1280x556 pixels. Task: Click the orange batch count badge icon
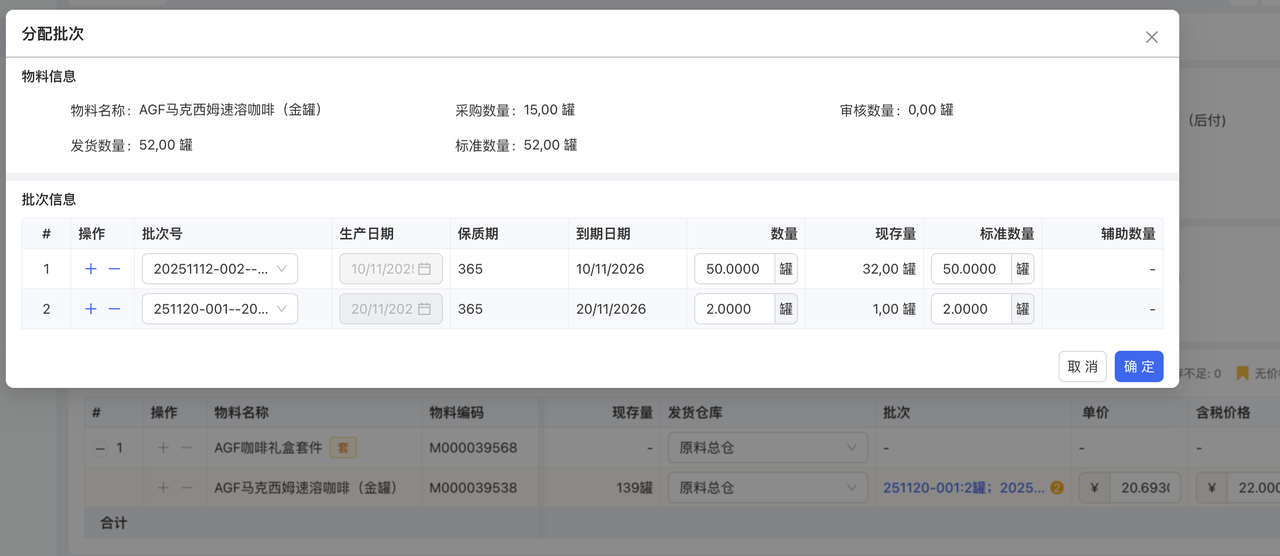pos(1056,488)
